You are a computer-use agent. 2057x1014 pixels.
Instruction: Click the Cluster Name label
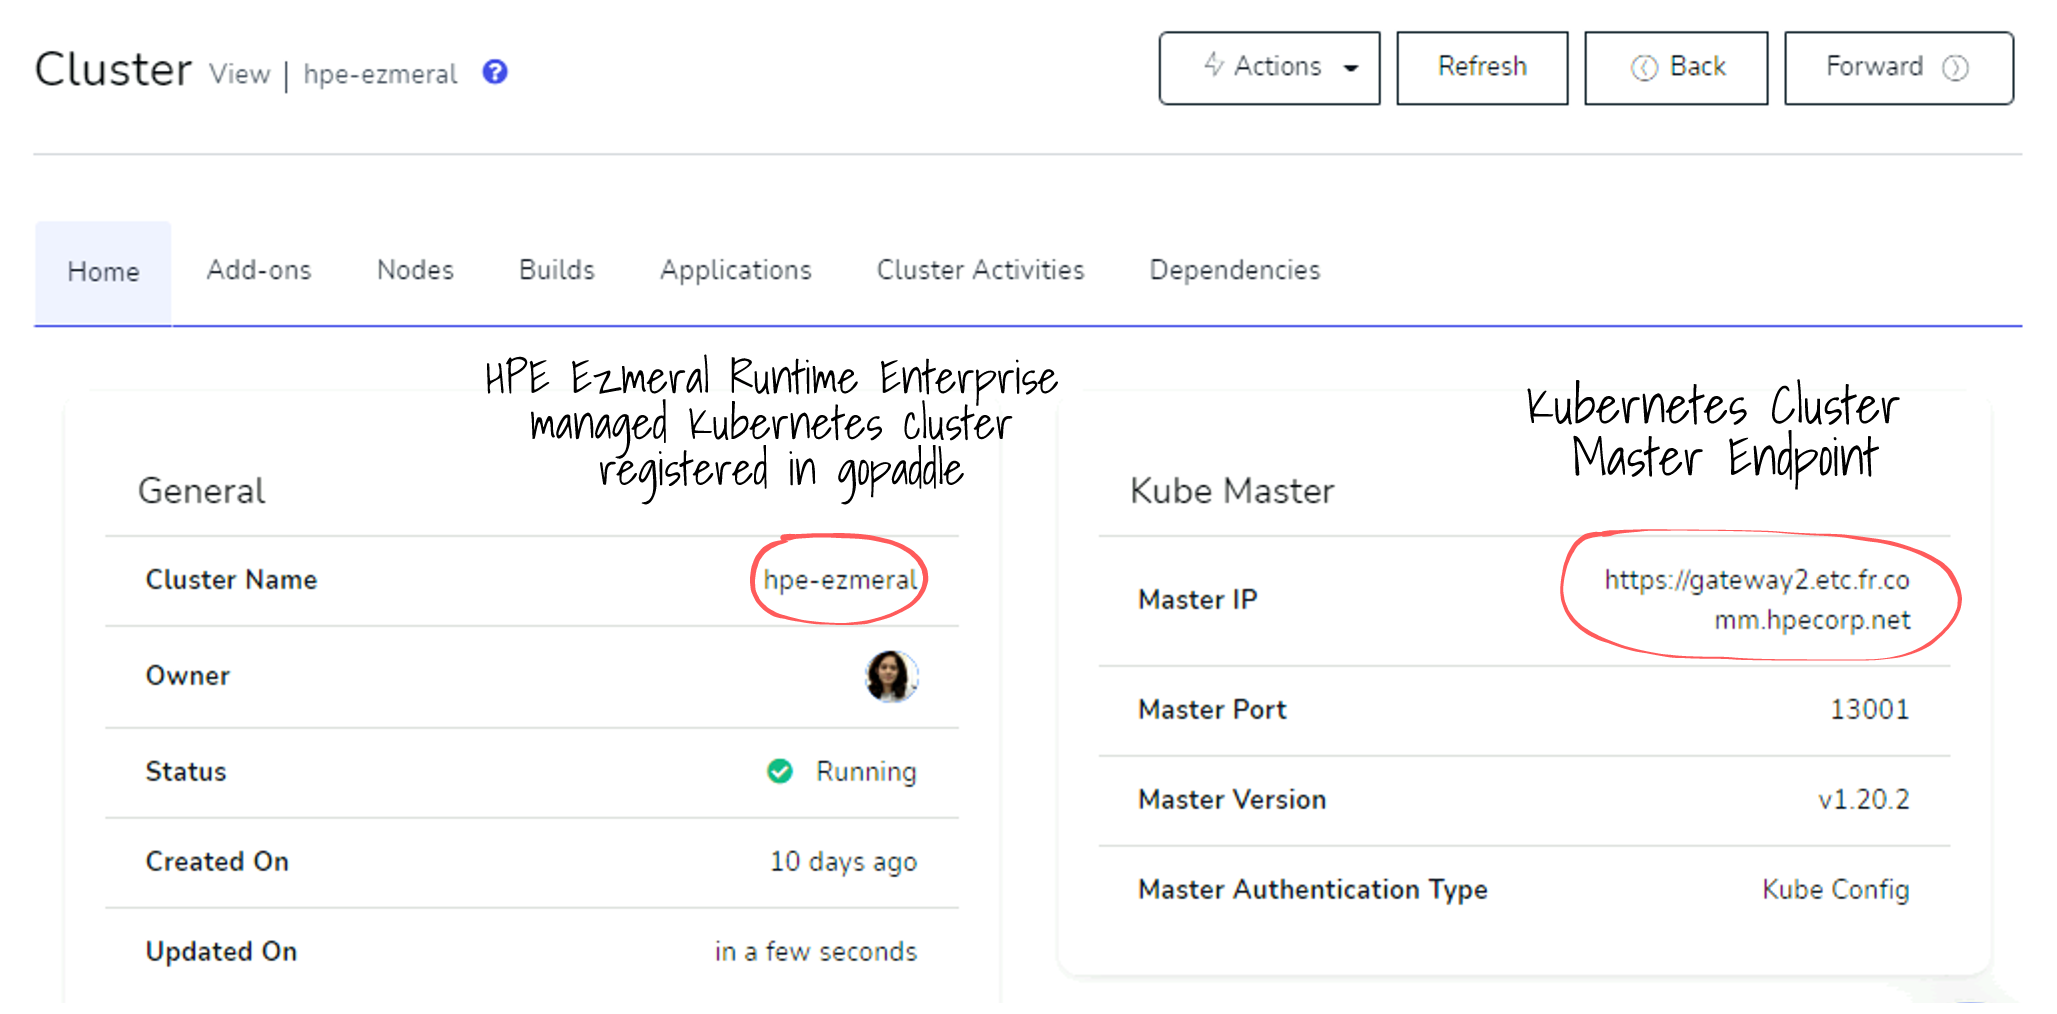(x=231, y=580)
